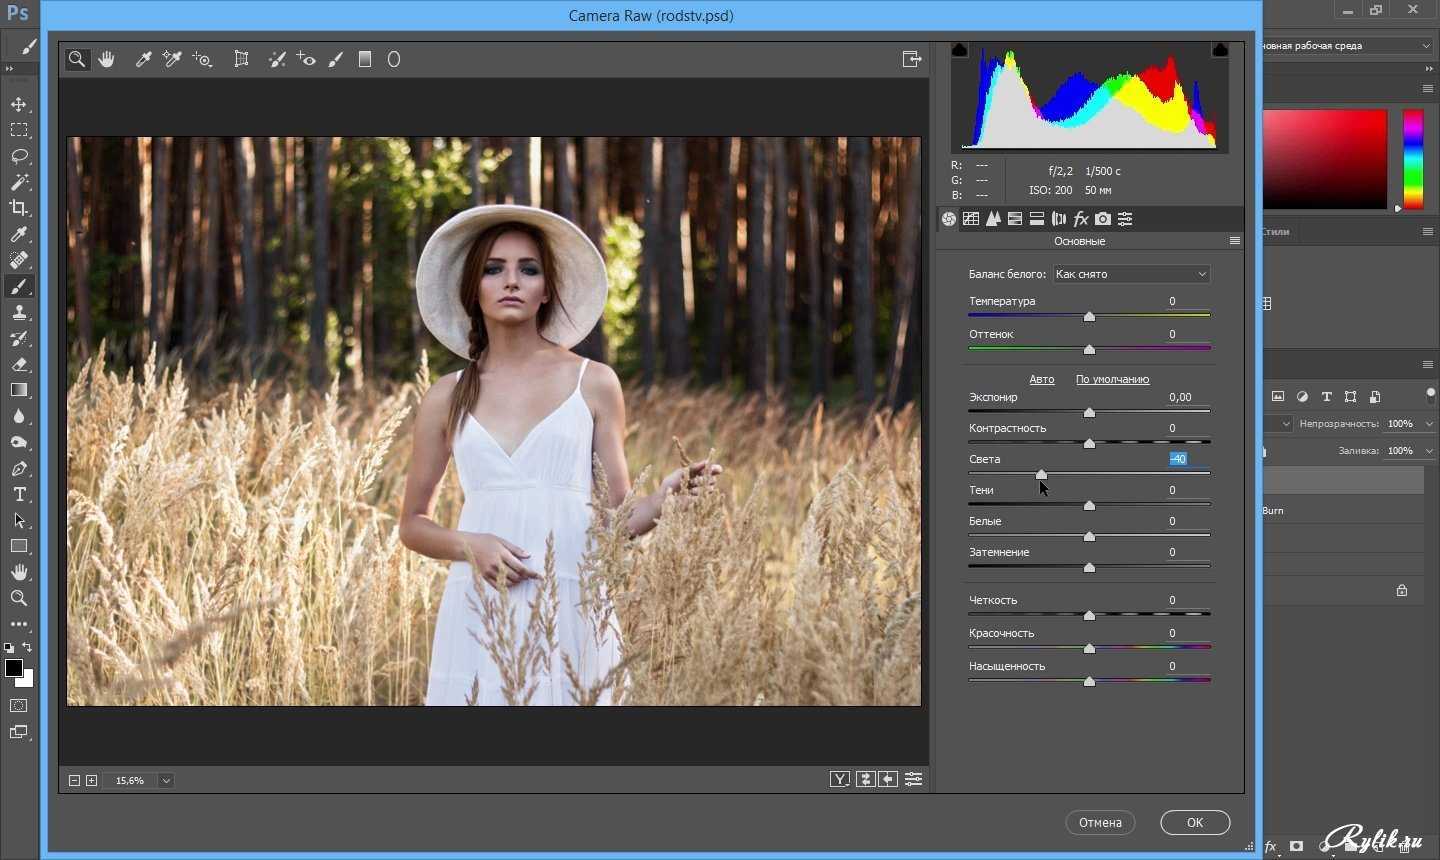This screenshot has width=1440, height=860.
Task: Open the Effects (fx) panel tab
Action: pyautogui.click(x=1081, y=219)
